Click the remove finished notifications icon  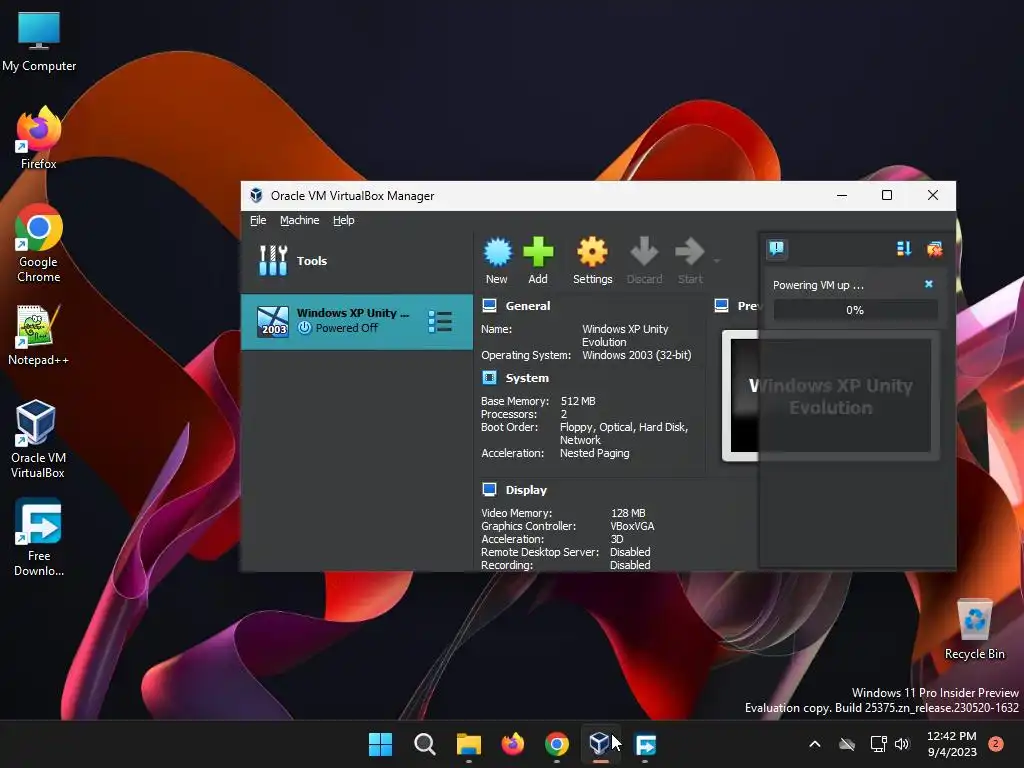coord(935,249)
